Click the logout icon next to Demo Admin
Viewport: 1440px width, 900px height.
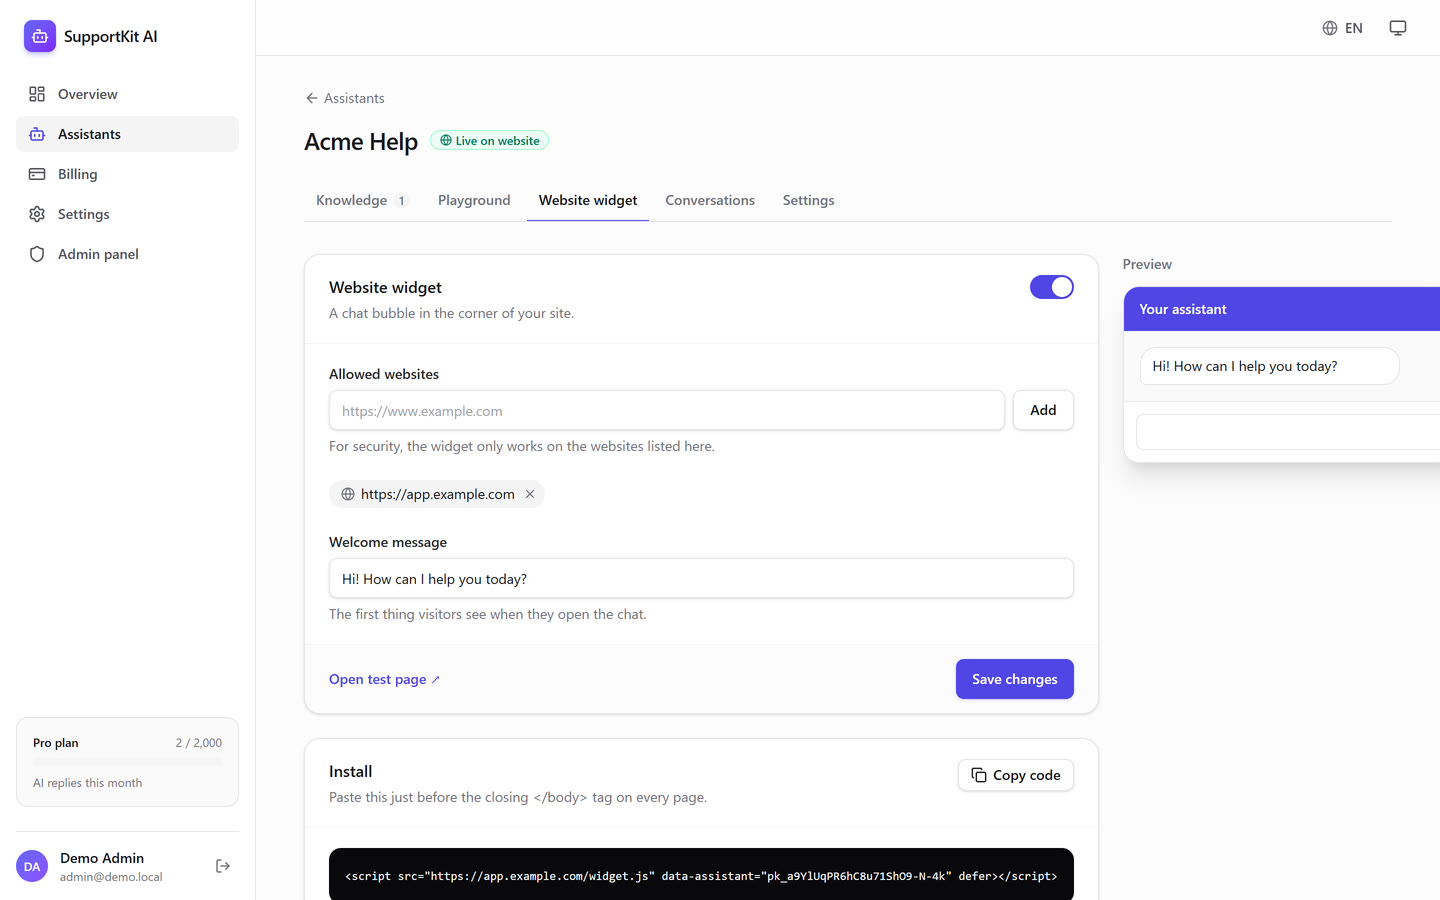coord(223,866)
